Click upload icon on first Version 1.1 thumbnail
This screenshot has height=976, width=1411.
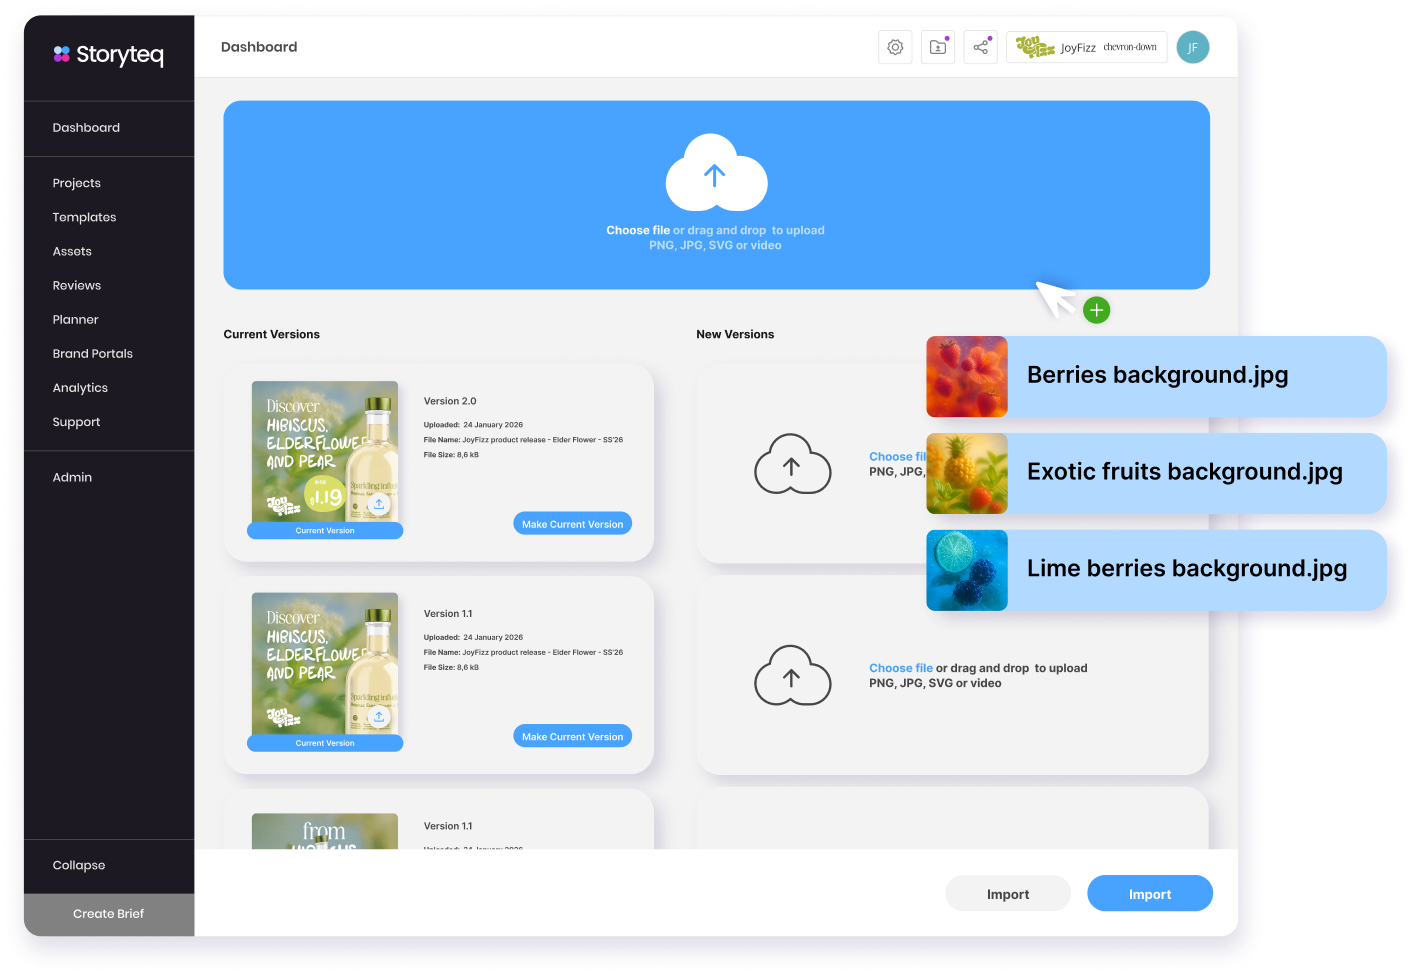[379, 716]
